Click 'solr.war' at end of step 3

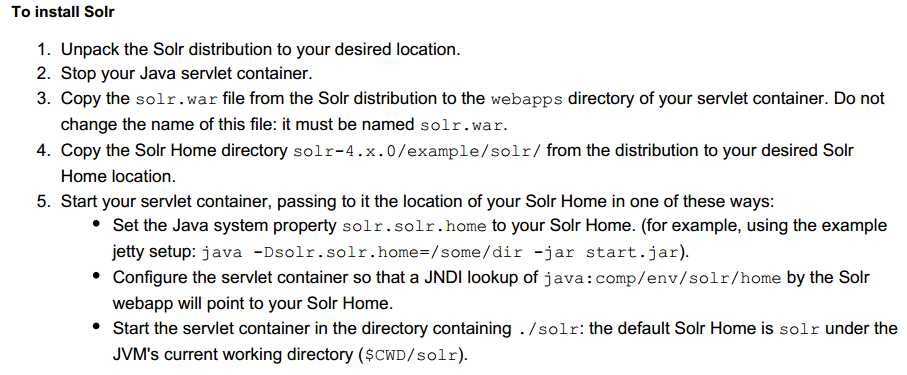(x=462, y=125)
